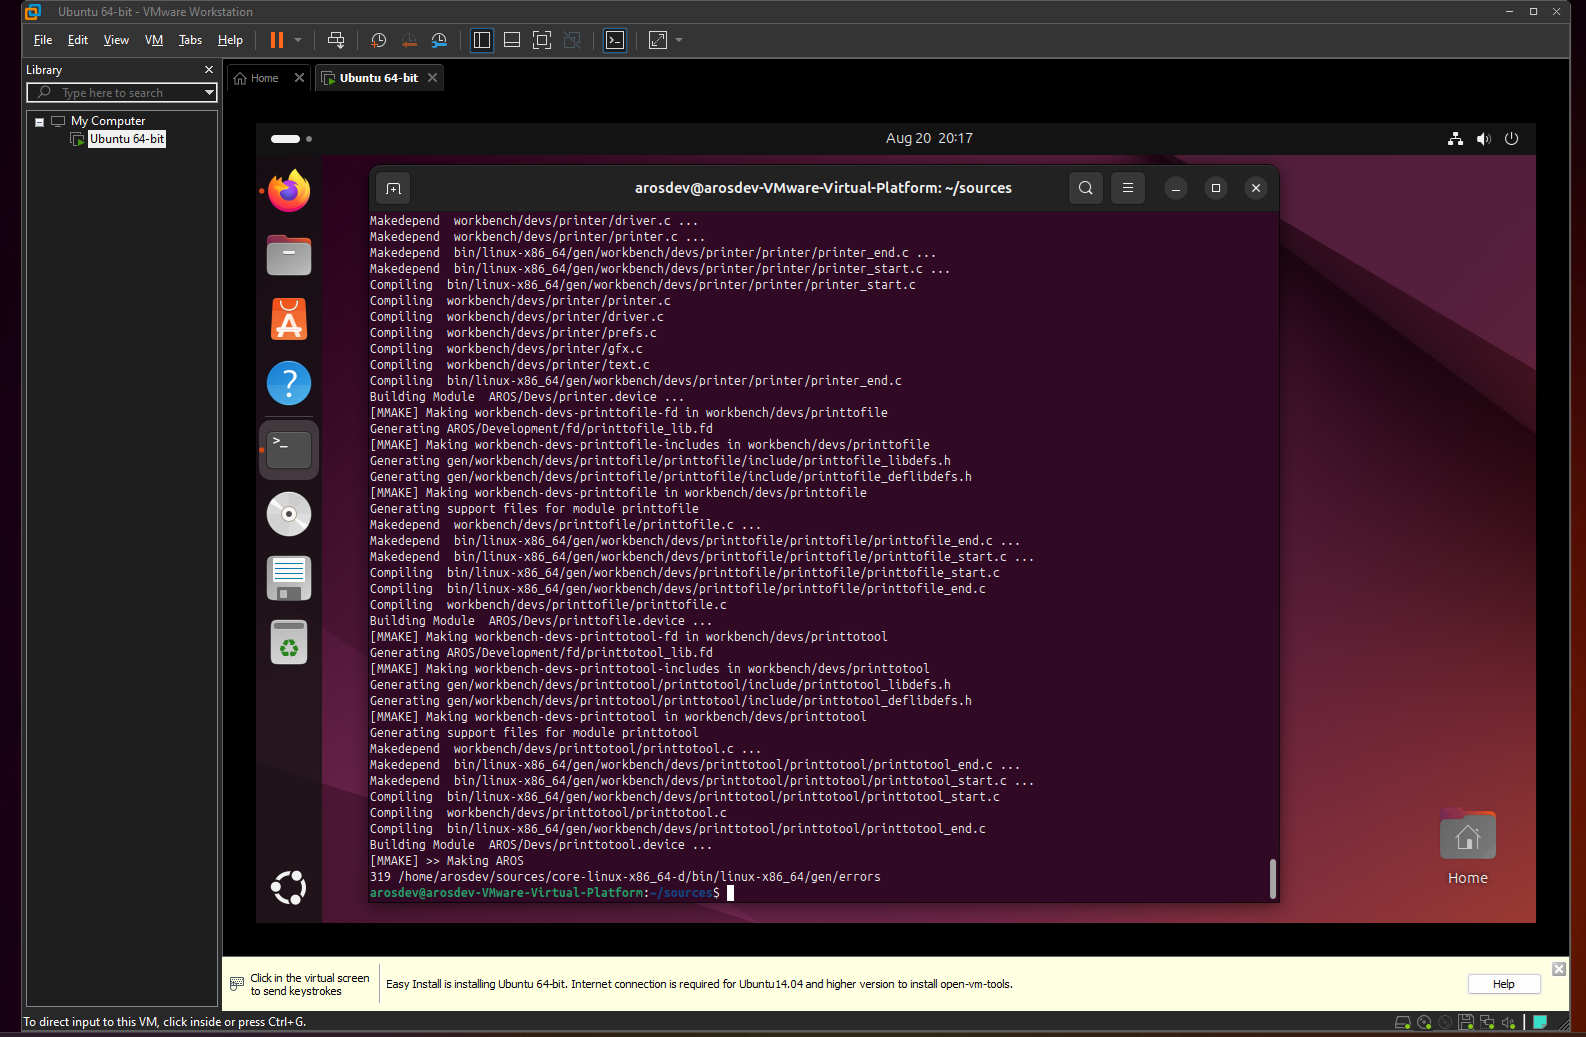This screenshot has height=1037, width=1586.
Task: Open the snapshot manager from the toolbar
Action: (x=439, y=40)
